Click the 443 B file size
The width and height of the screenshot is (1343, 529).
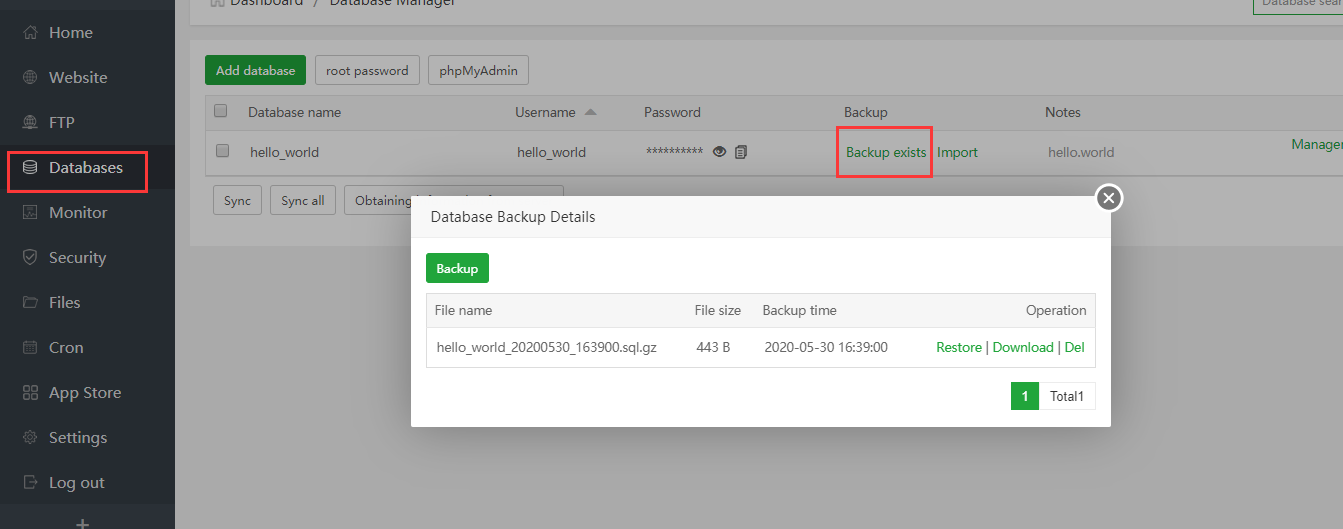(713, 347)
